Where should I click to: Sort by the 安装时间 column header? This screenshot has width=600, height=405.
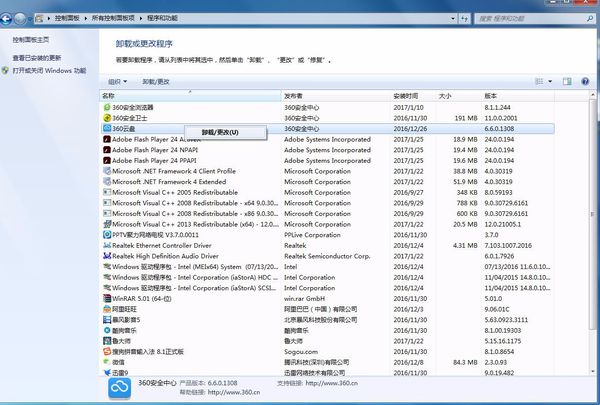pyautogui.click(x=413, y=96)
